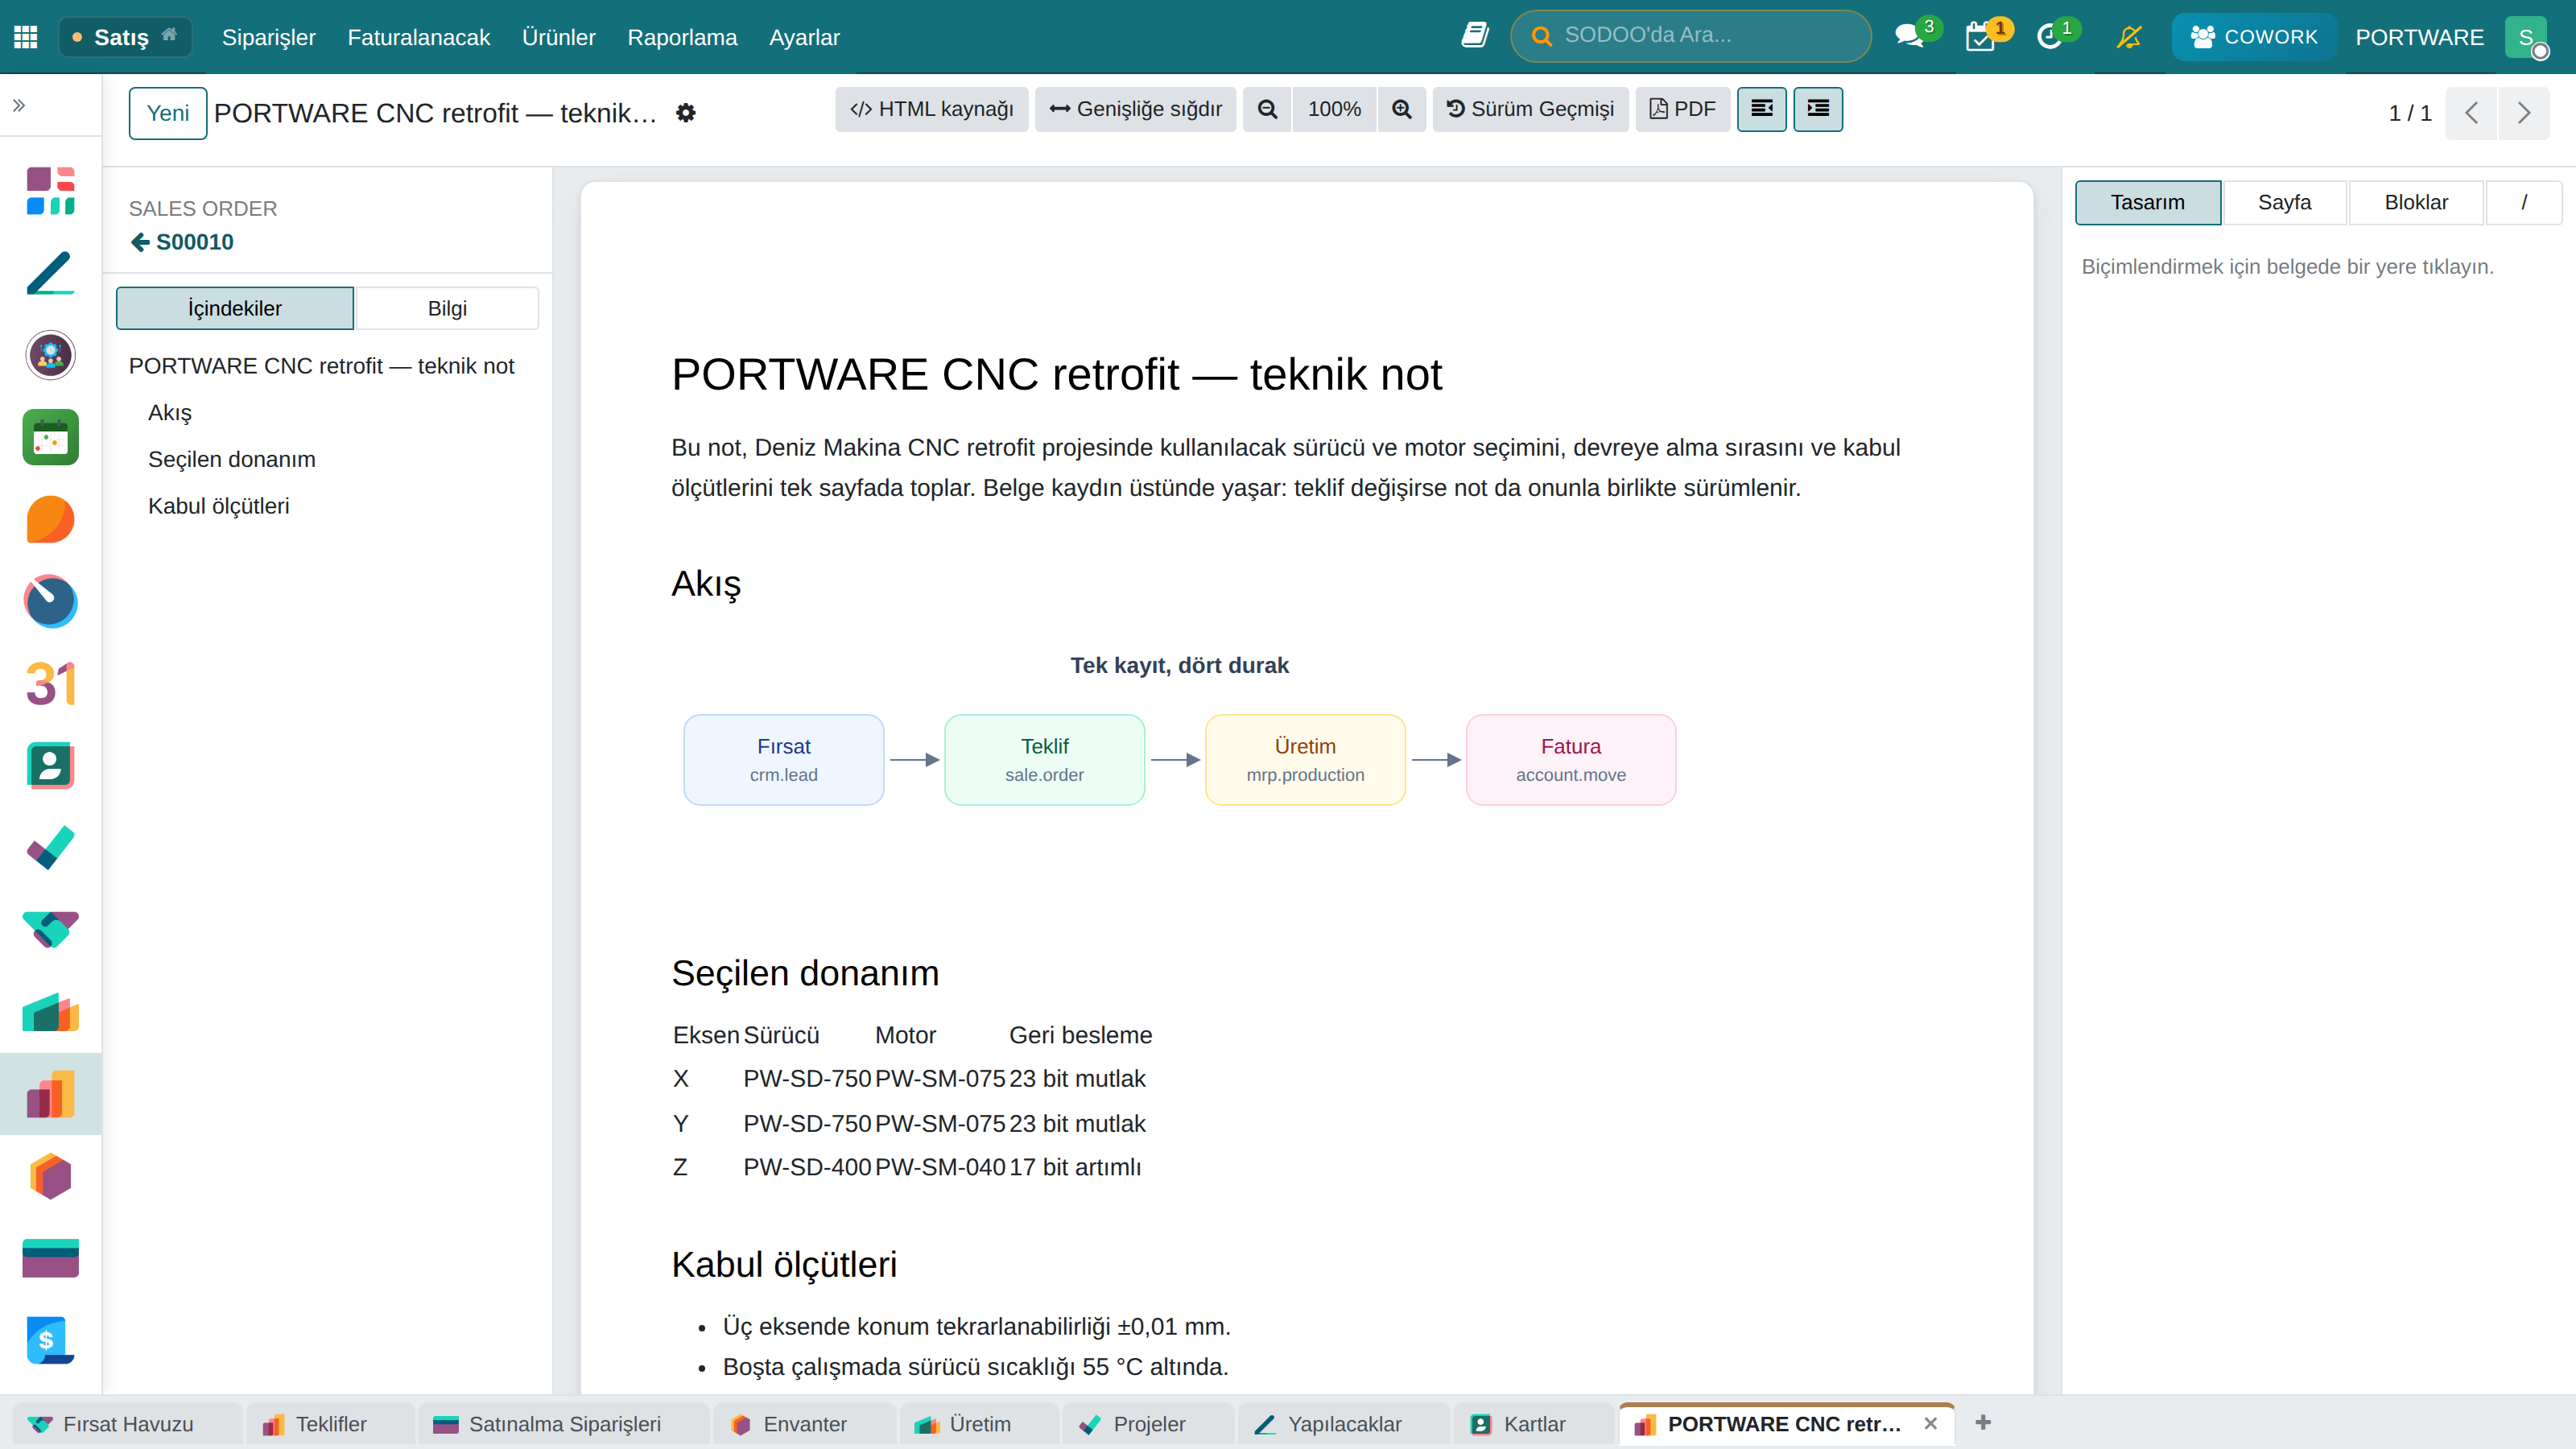This screenshot has height=1449, width=2576.
Task: Expand the sidebar with double chevron
Action: click(x=19, y=105)
